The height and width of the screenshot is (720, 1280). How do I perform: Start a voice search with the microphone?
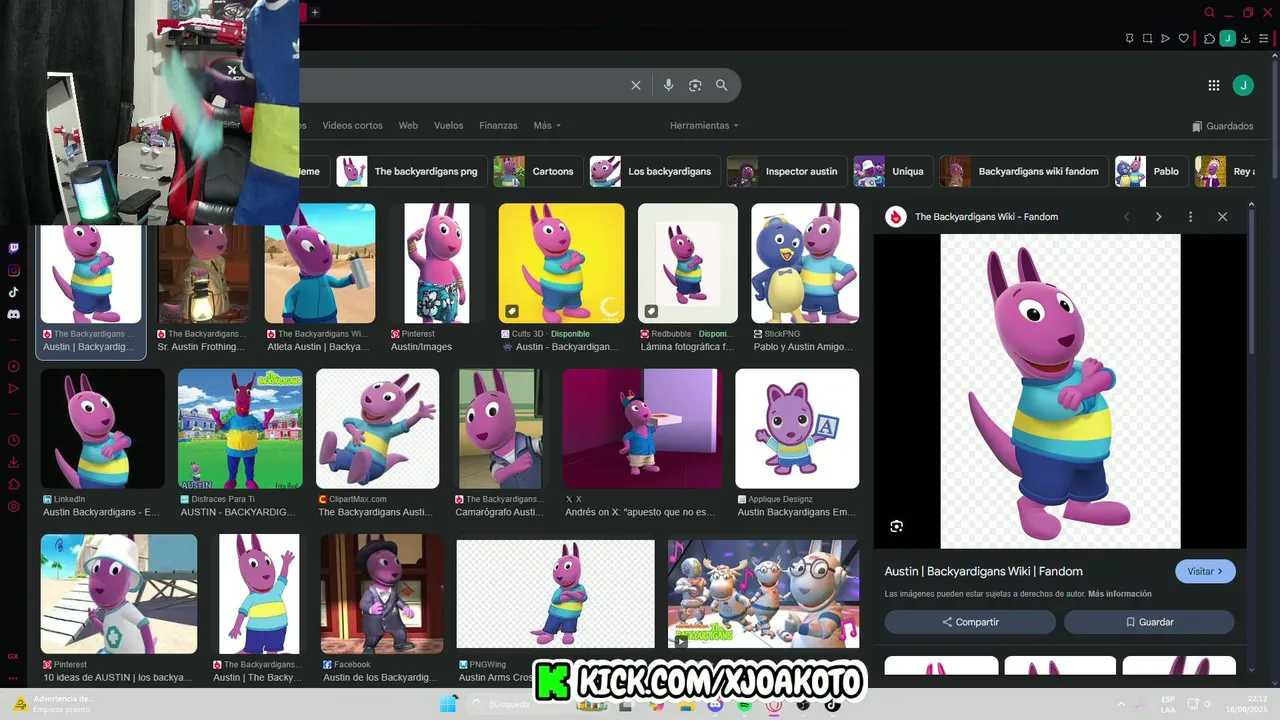(x=668, y=85)
